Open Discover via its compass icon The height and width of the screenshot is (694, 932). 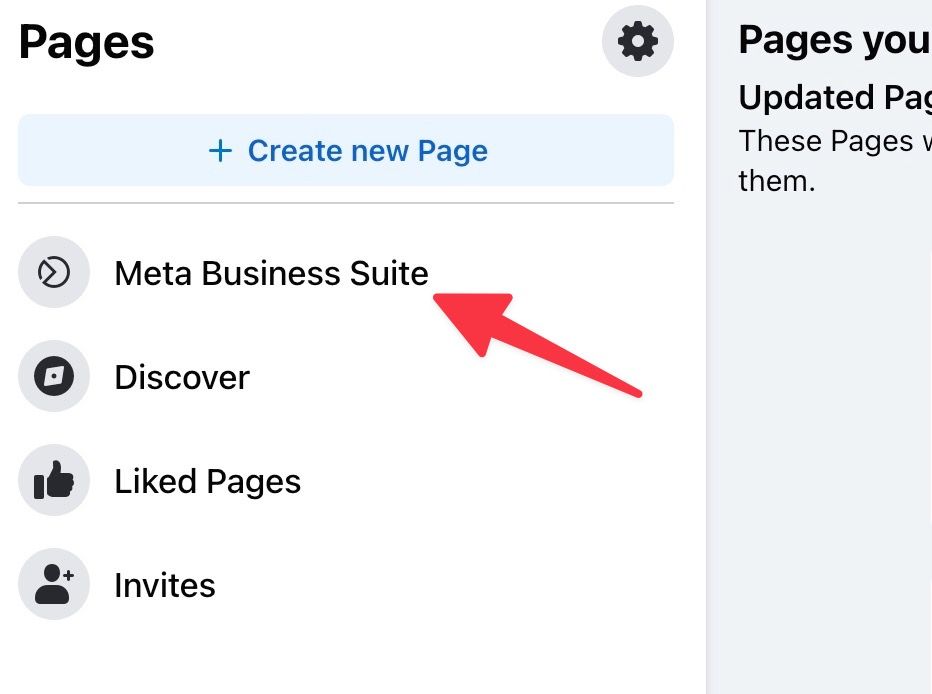coord(54,377)
